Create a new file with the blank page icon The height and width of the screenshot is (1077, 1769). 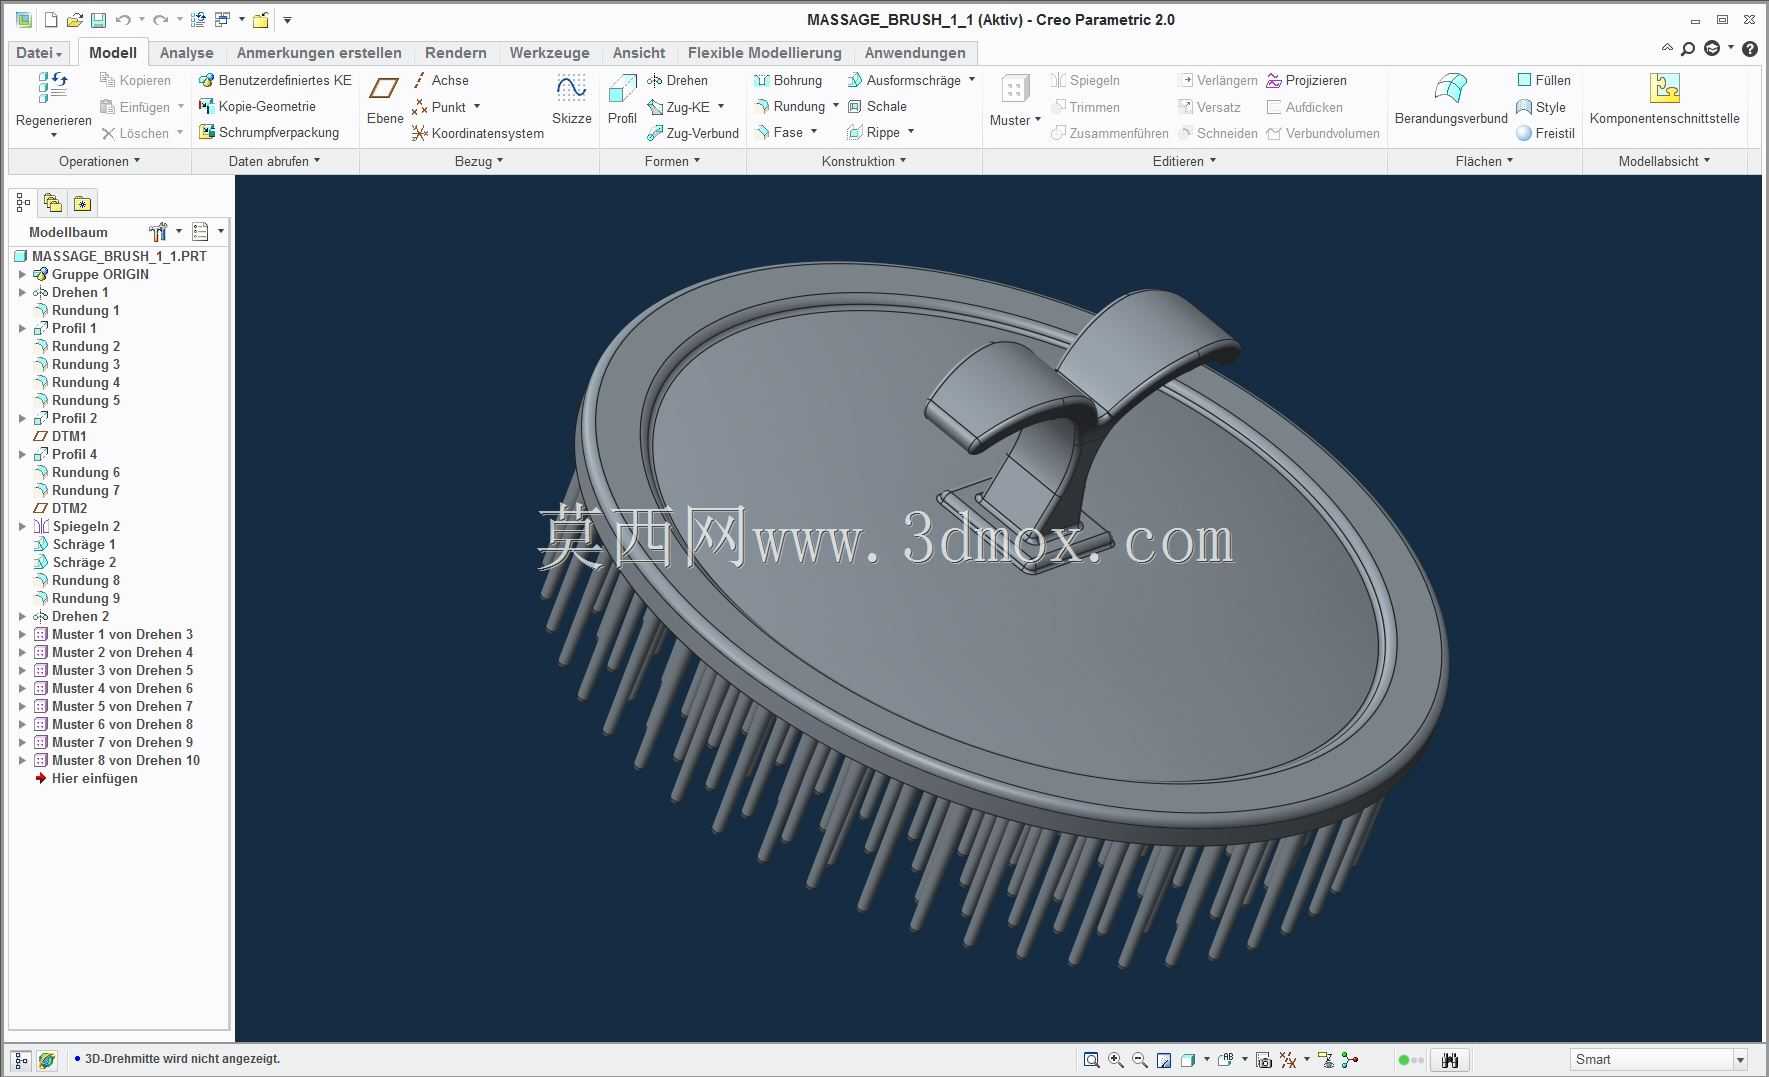click(51, 20)
